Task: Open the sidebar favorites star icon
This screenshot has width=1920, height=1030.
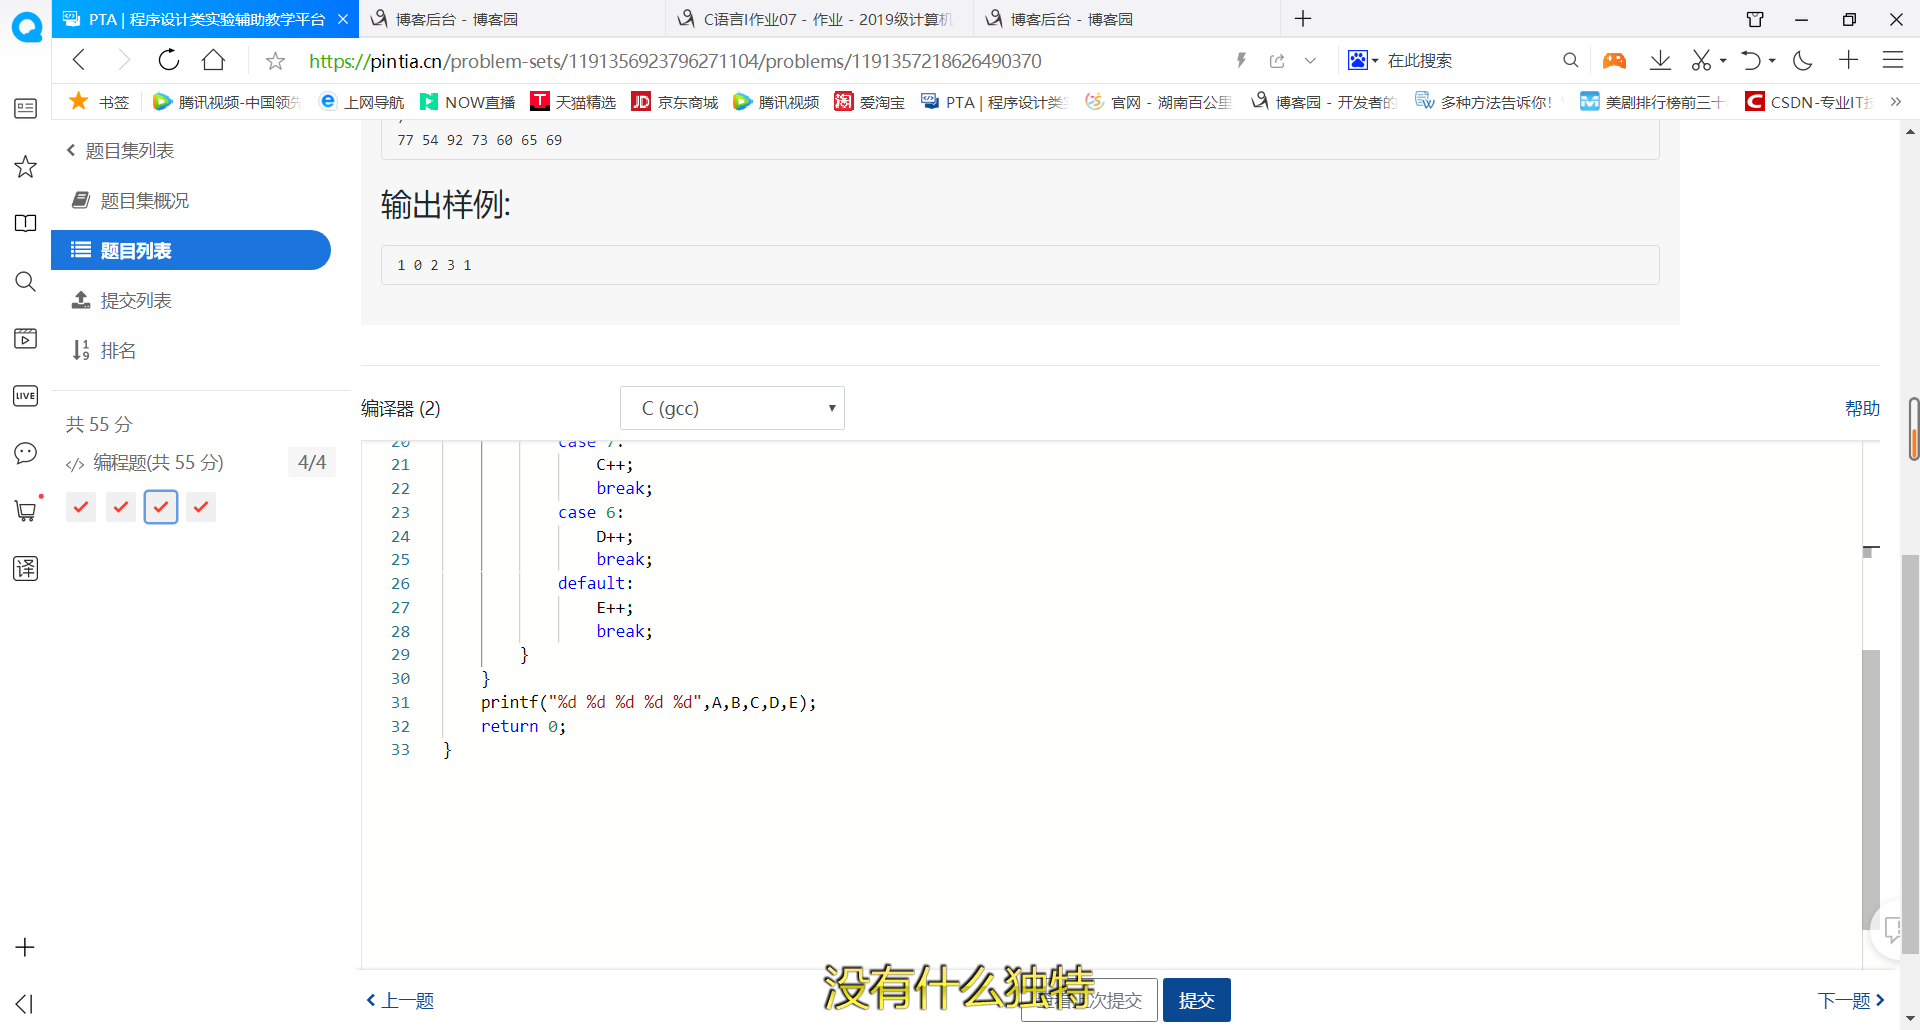Action: (26, 166)
